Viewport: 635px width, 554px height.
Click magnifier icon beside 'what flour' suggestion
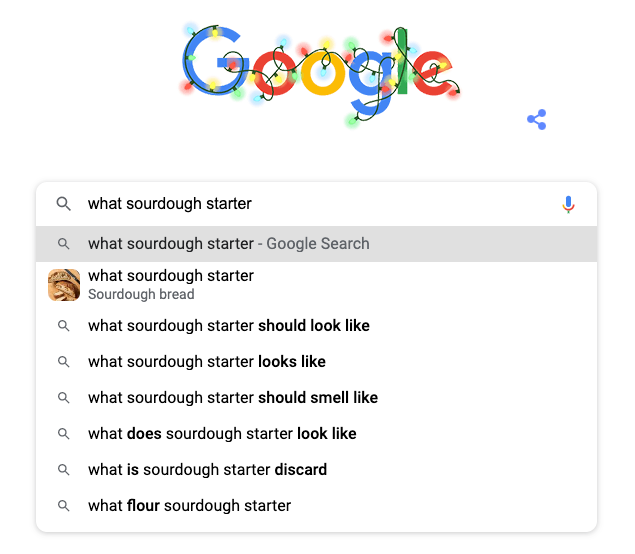point(63,506)
